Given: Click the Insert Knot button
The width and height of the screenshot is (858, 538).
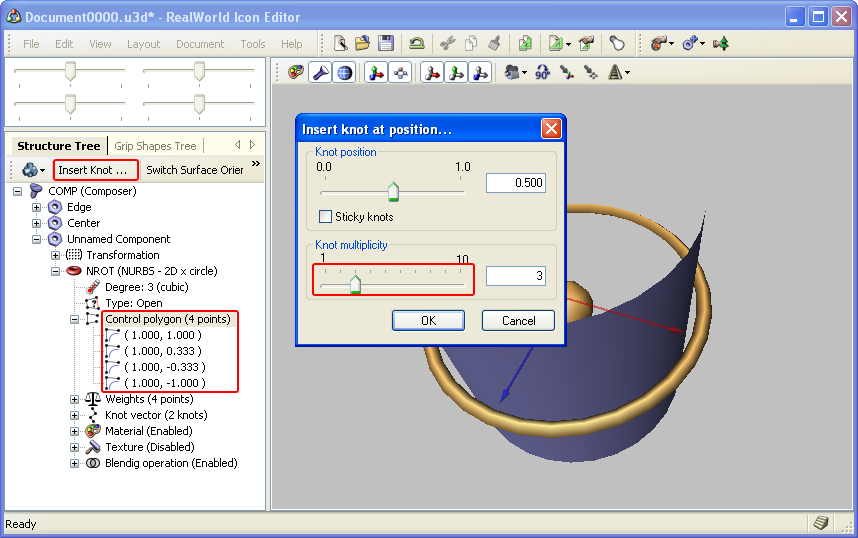Looking at the screenshot, I should tap(96, 170).
